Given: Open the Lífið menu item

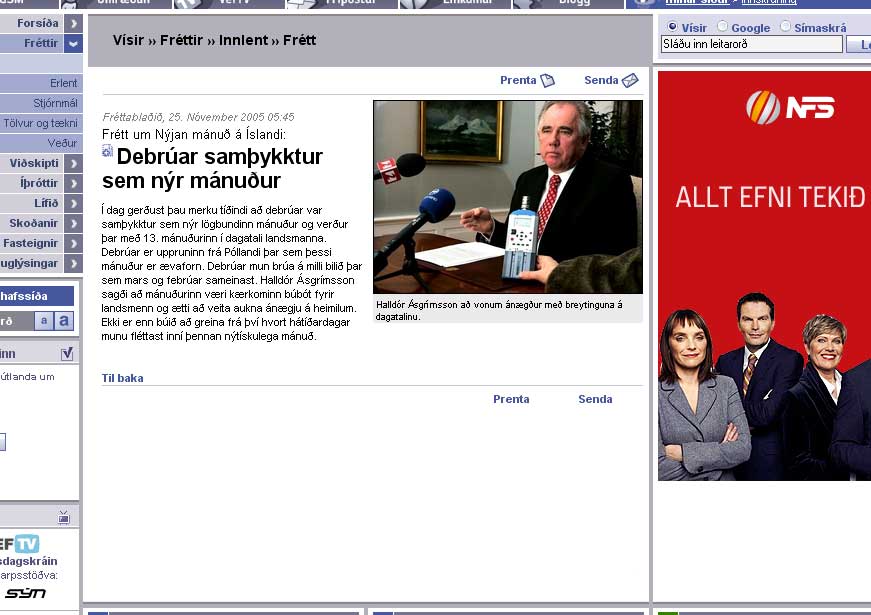Looking at the screenshot, I should coord(32,203).
